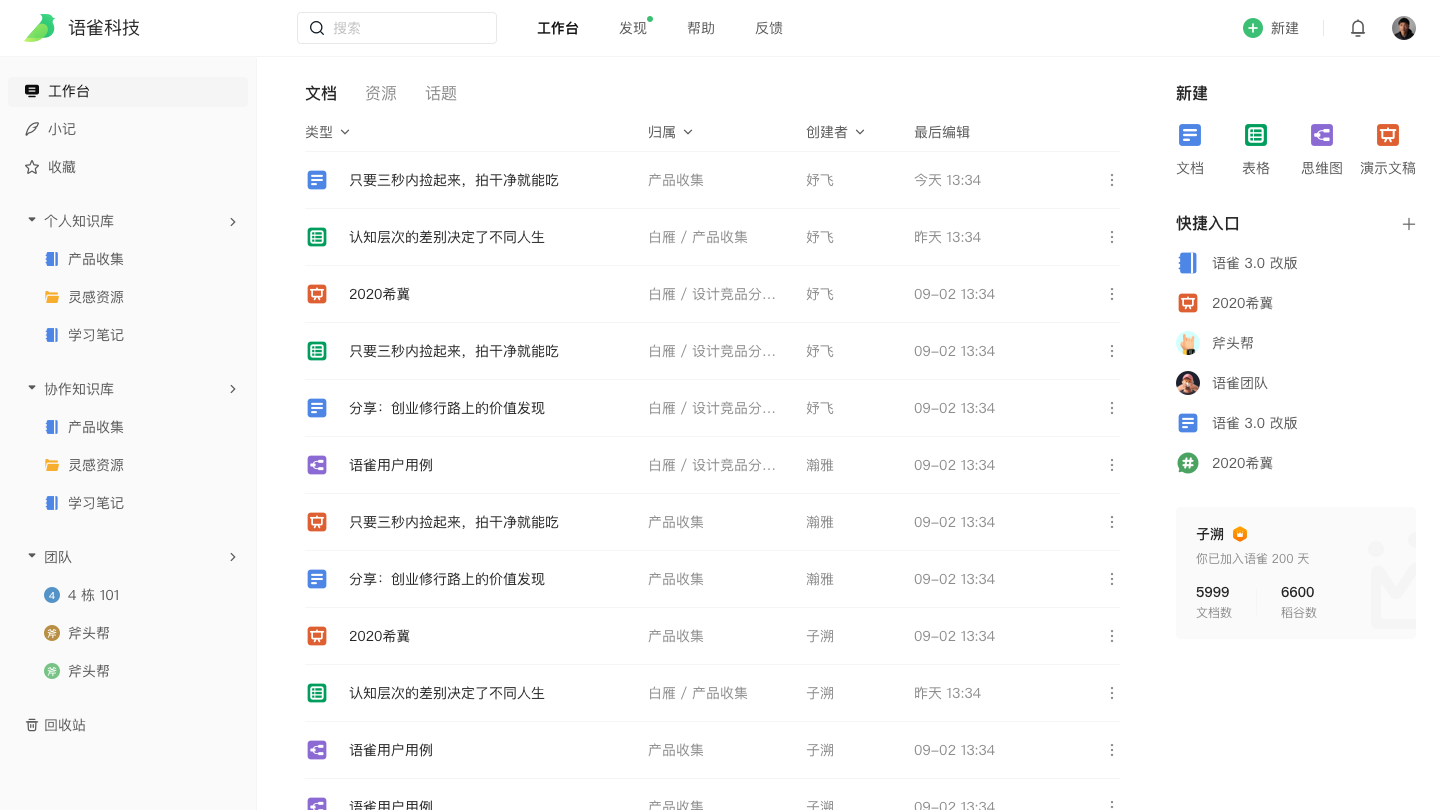
Task: Click the magnifier icon in the search box
Action: point(317,28)
